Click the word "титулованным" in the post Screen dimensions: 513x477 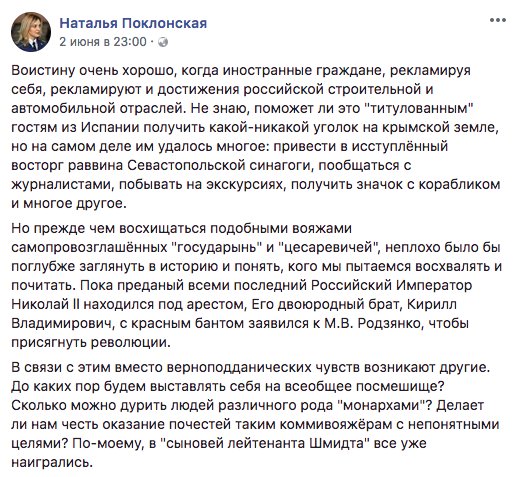pos(420,109)
